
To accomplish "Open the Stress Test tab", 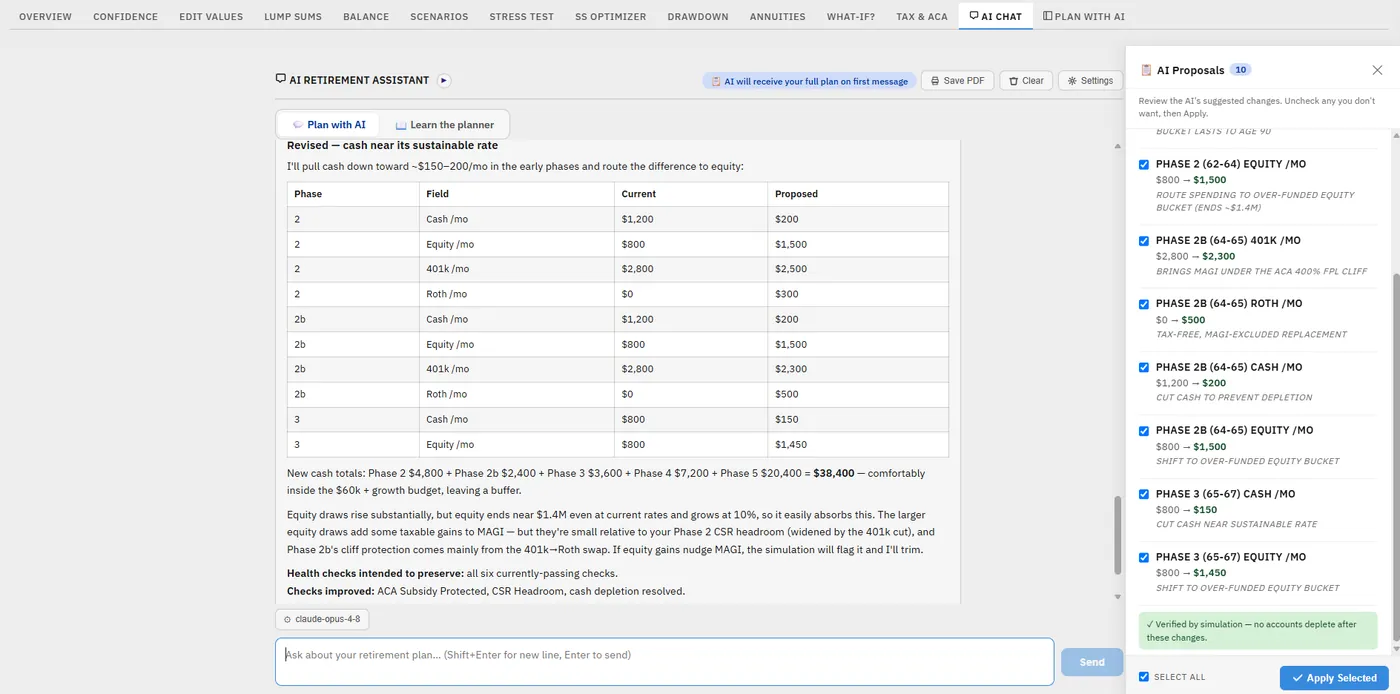I will [521, 16].
